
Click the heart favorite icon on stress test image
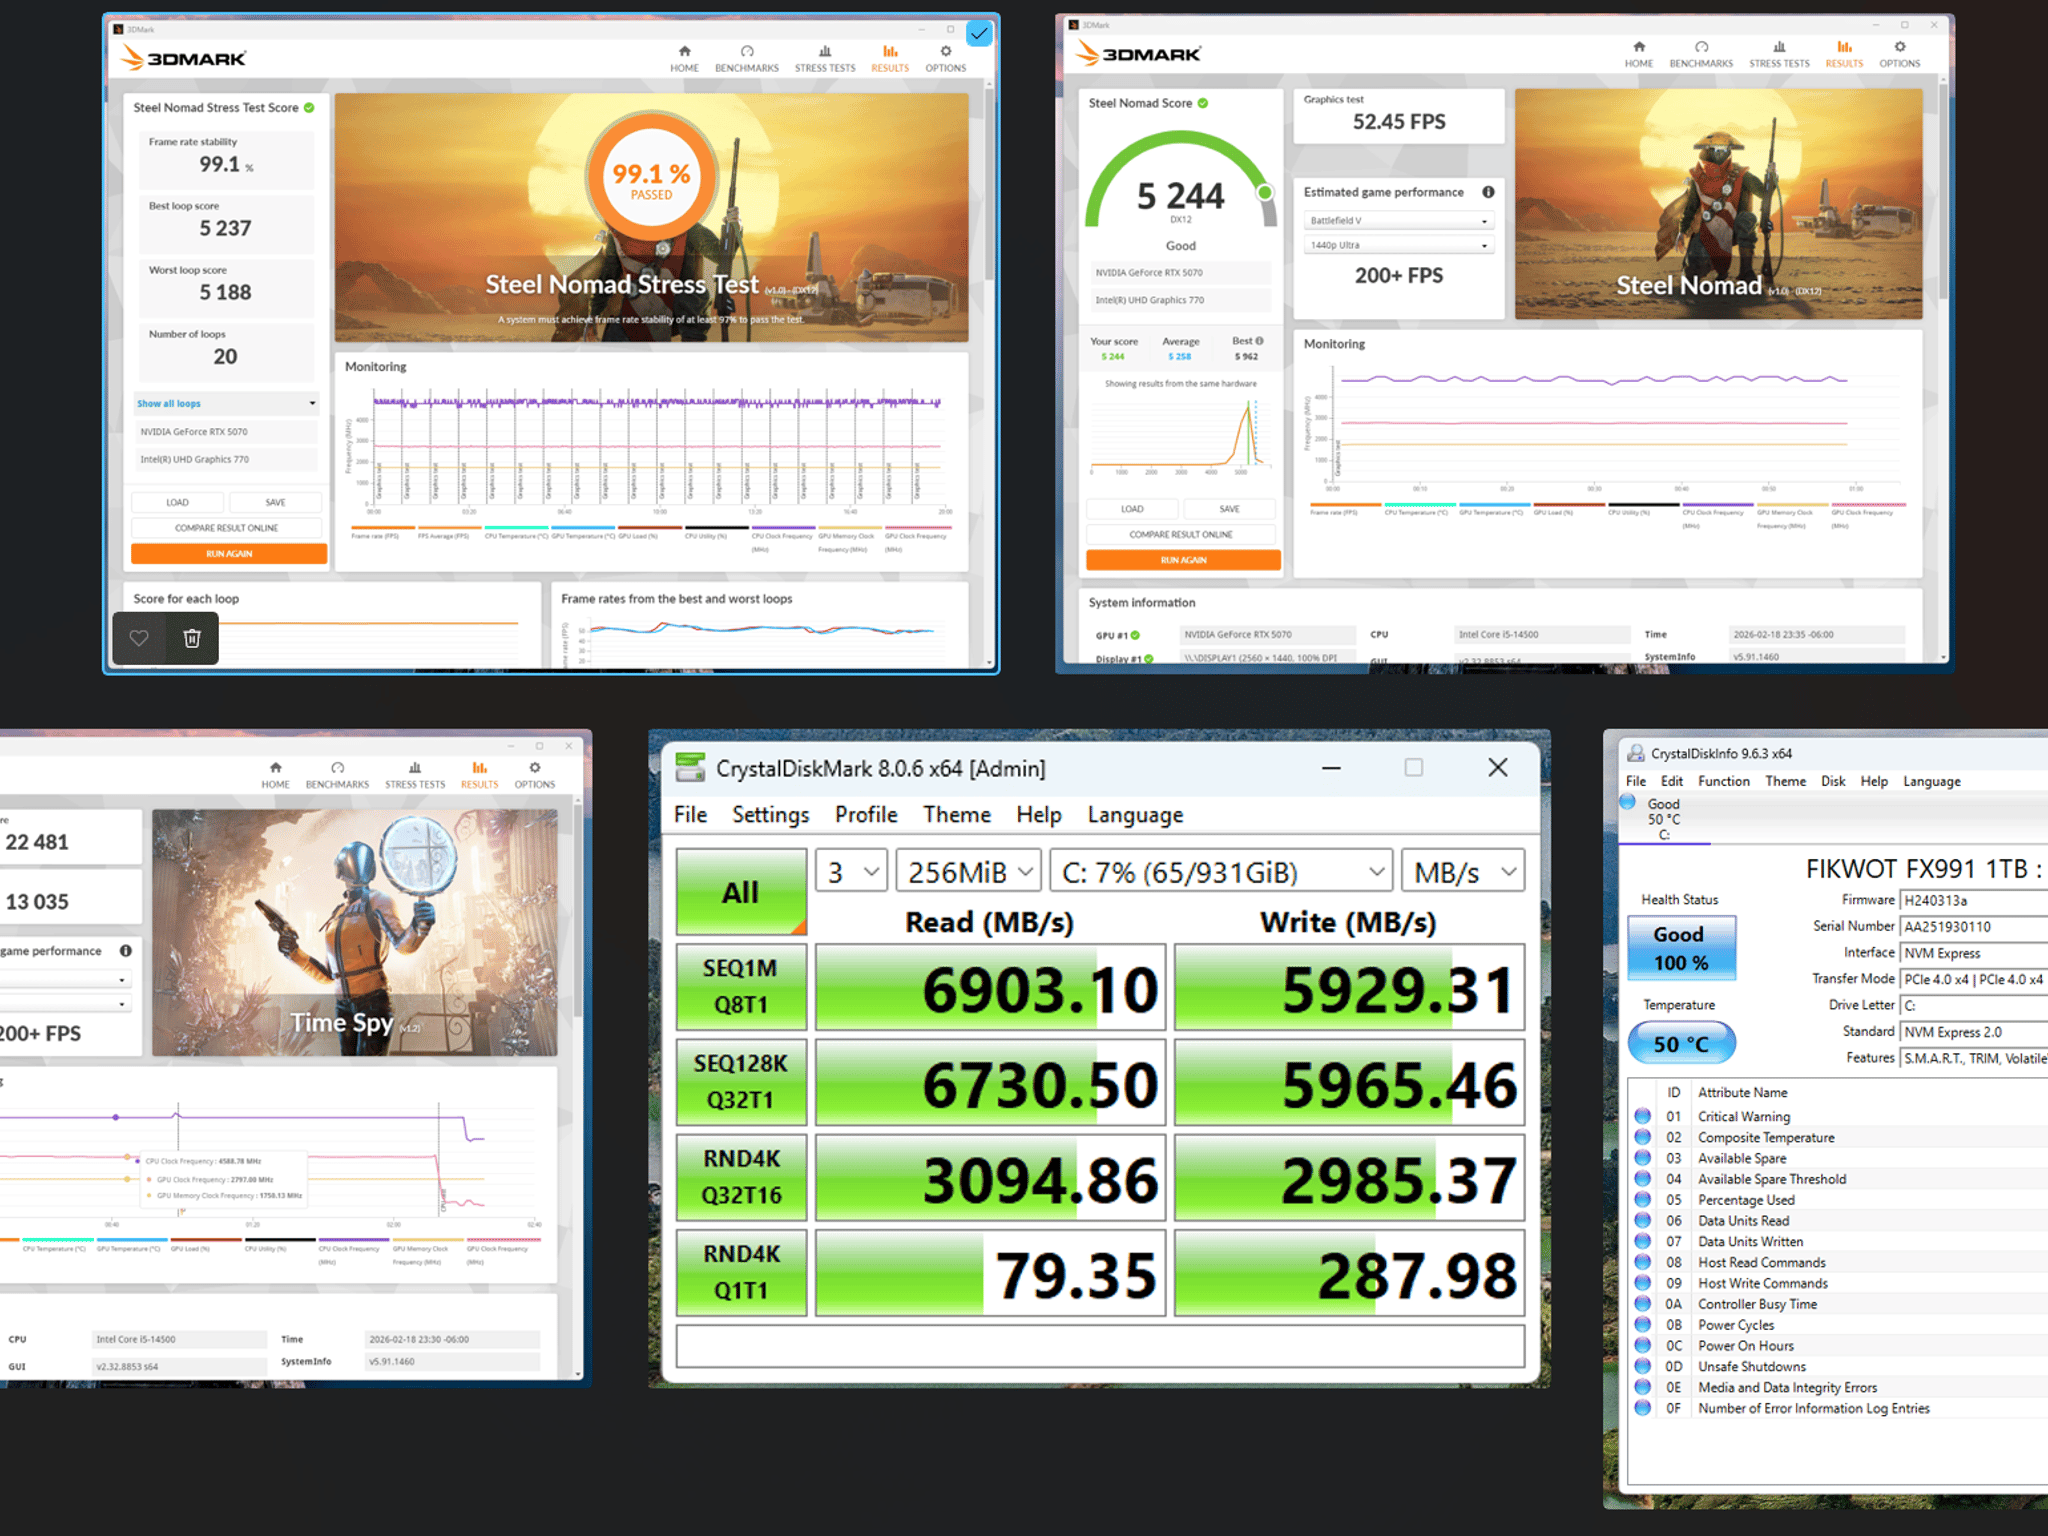139,638
